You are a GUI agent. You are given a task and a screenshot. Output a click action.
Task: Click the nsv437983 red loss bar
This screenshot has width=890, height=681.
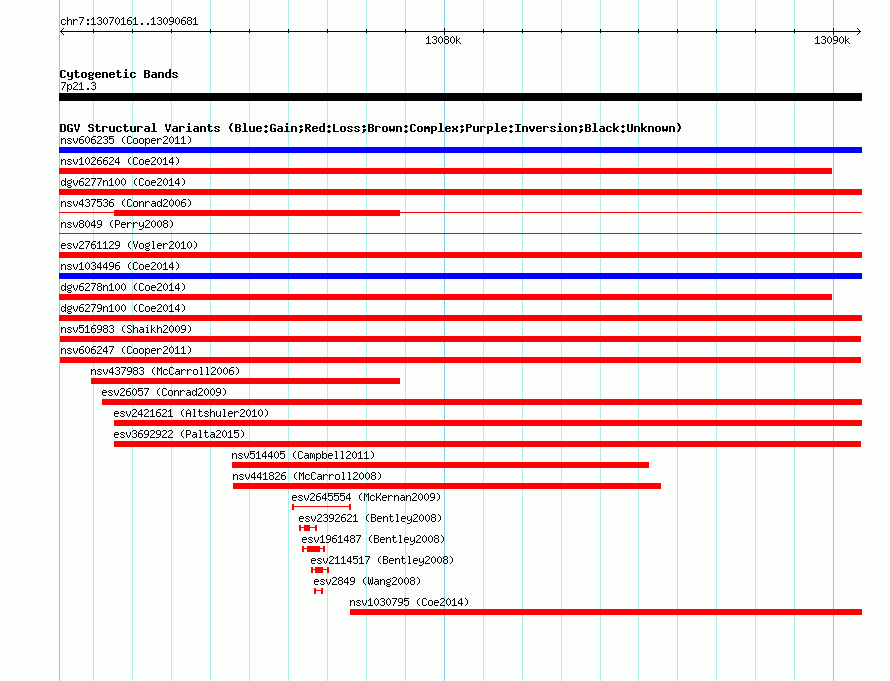[x=245, y=381]
